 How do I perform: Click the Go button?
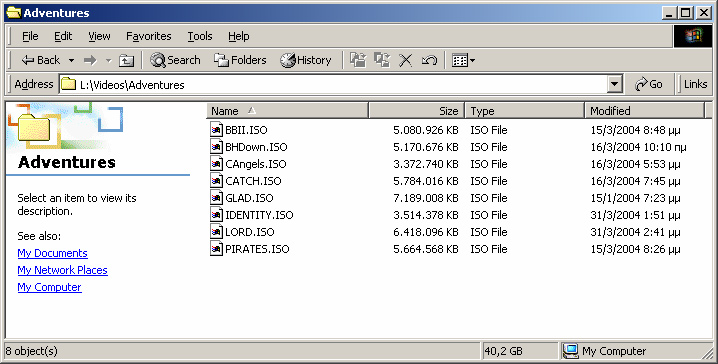pyautogui.click(x=649, y=85)
